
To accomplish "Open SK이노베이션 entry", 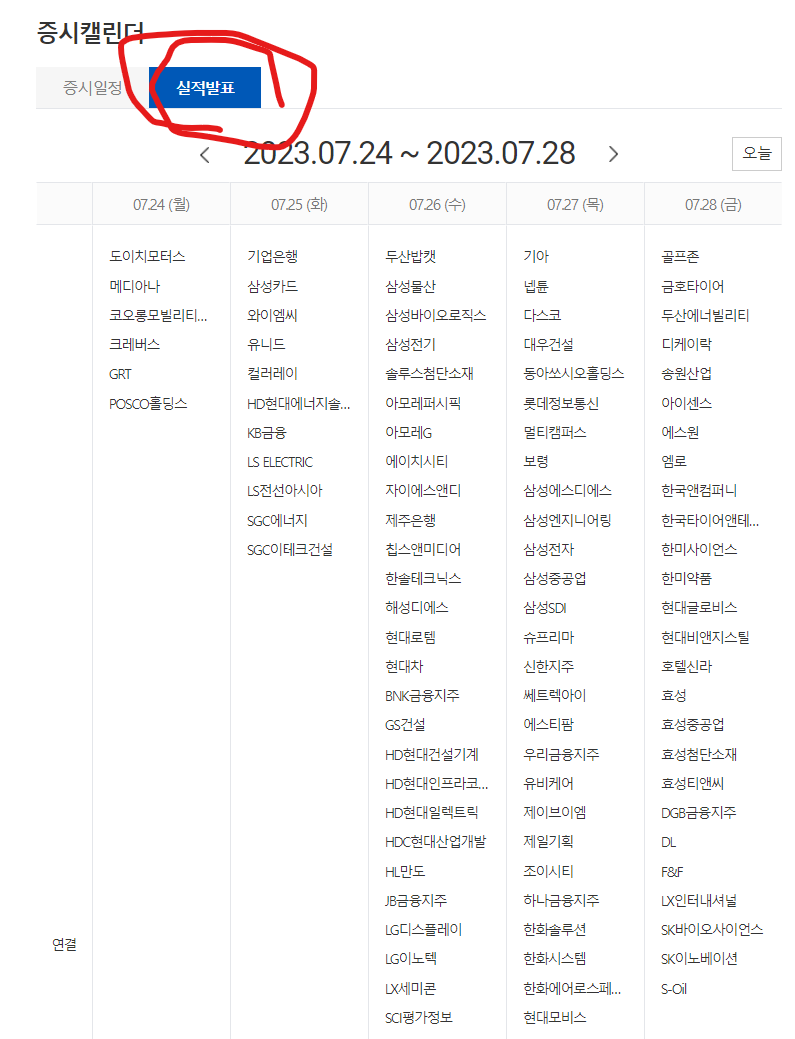I will tap(700, 959).
